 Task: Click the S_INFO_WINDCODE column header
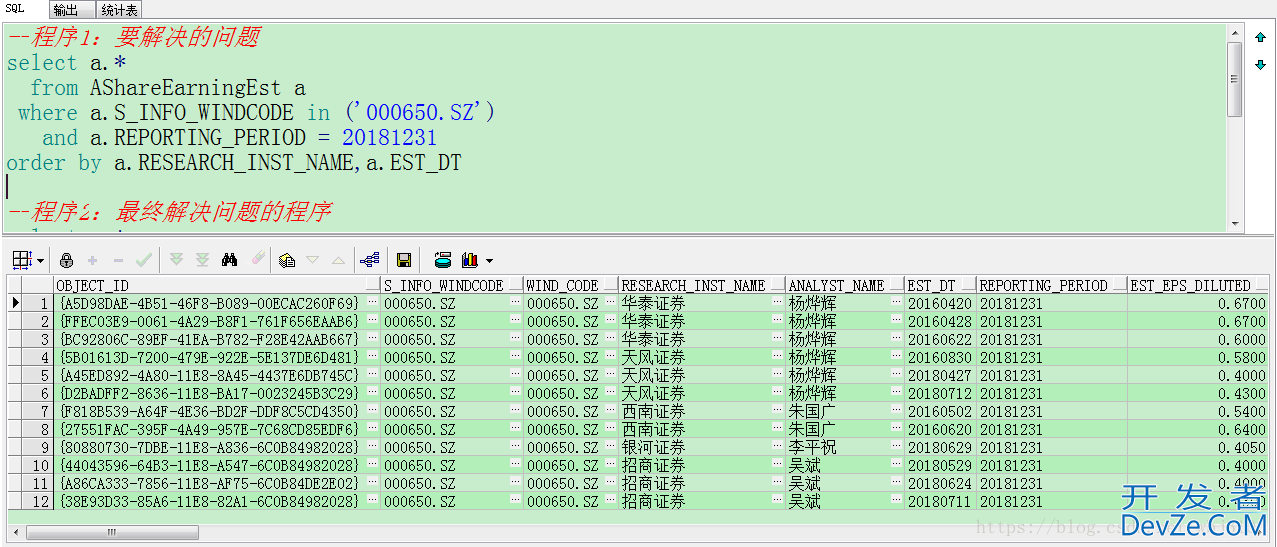click(452, 285)
